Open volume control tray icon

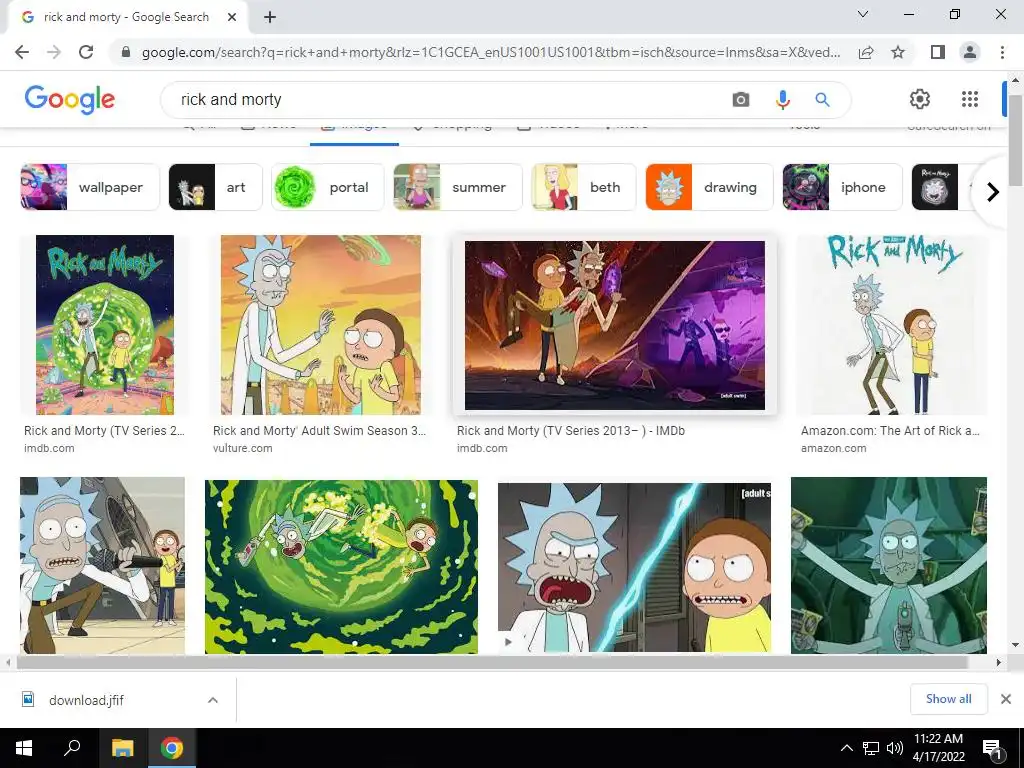[x=895, y=748]
